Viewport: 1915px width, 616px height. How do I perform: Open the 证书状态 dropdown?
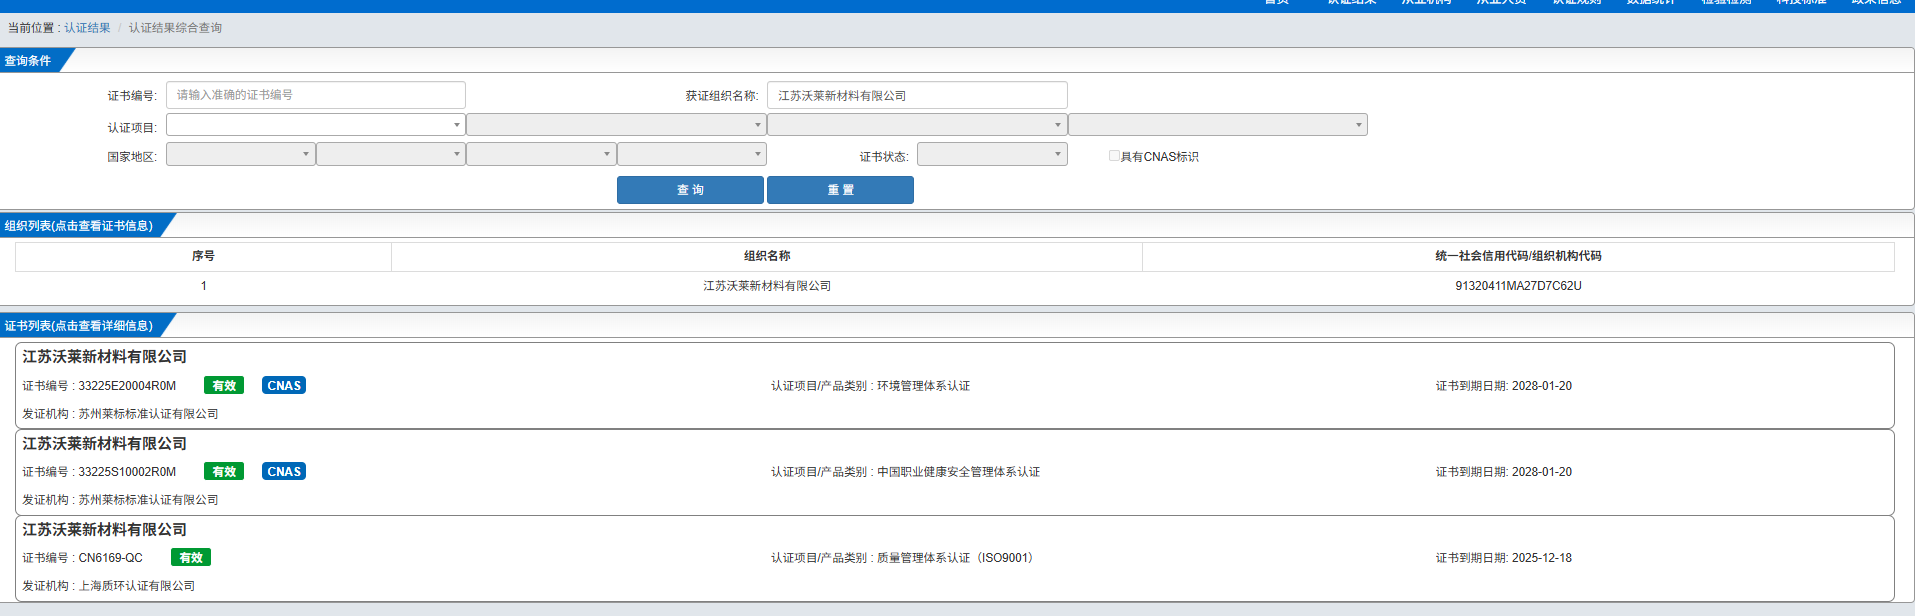991,154
